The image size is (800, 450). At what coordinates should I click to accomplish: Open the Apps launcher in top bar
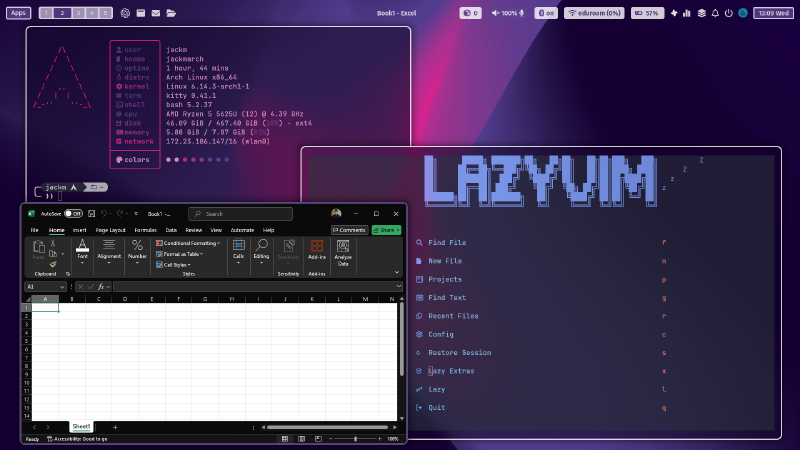[x=18, y=13]
